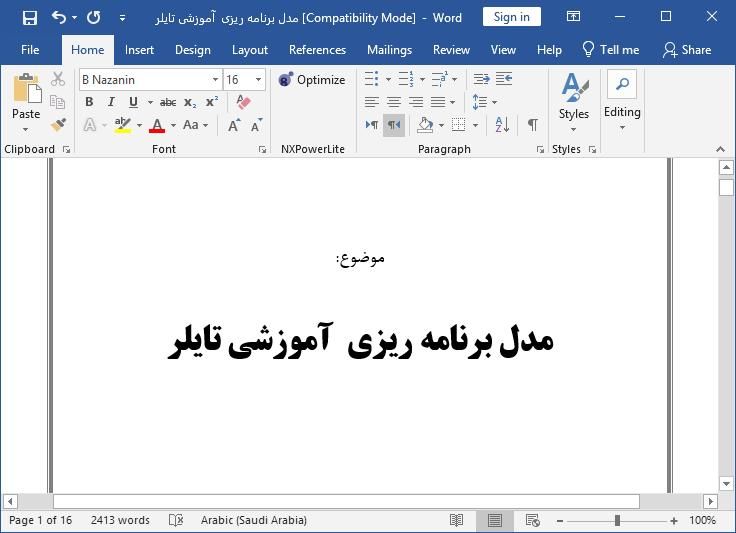Click the NXPowerLite Optimize button
Viewport: 736px width, 533px height.
312,80
